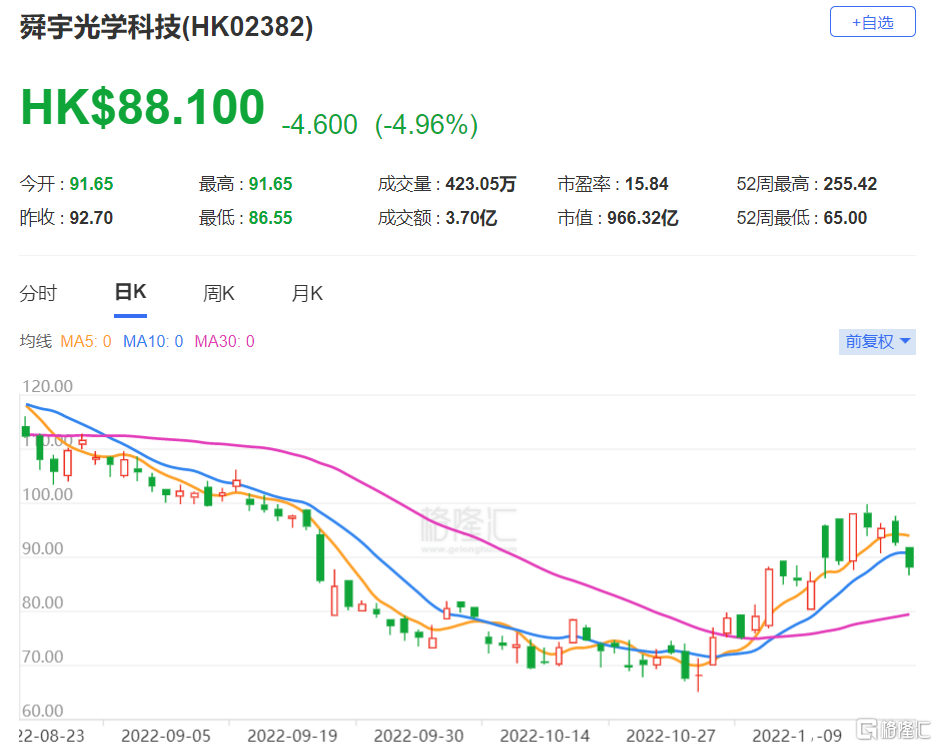This screenshot has width=937, height=747.
Task: Open the 周K weekly chart tab
Action: tap(219, 293)
